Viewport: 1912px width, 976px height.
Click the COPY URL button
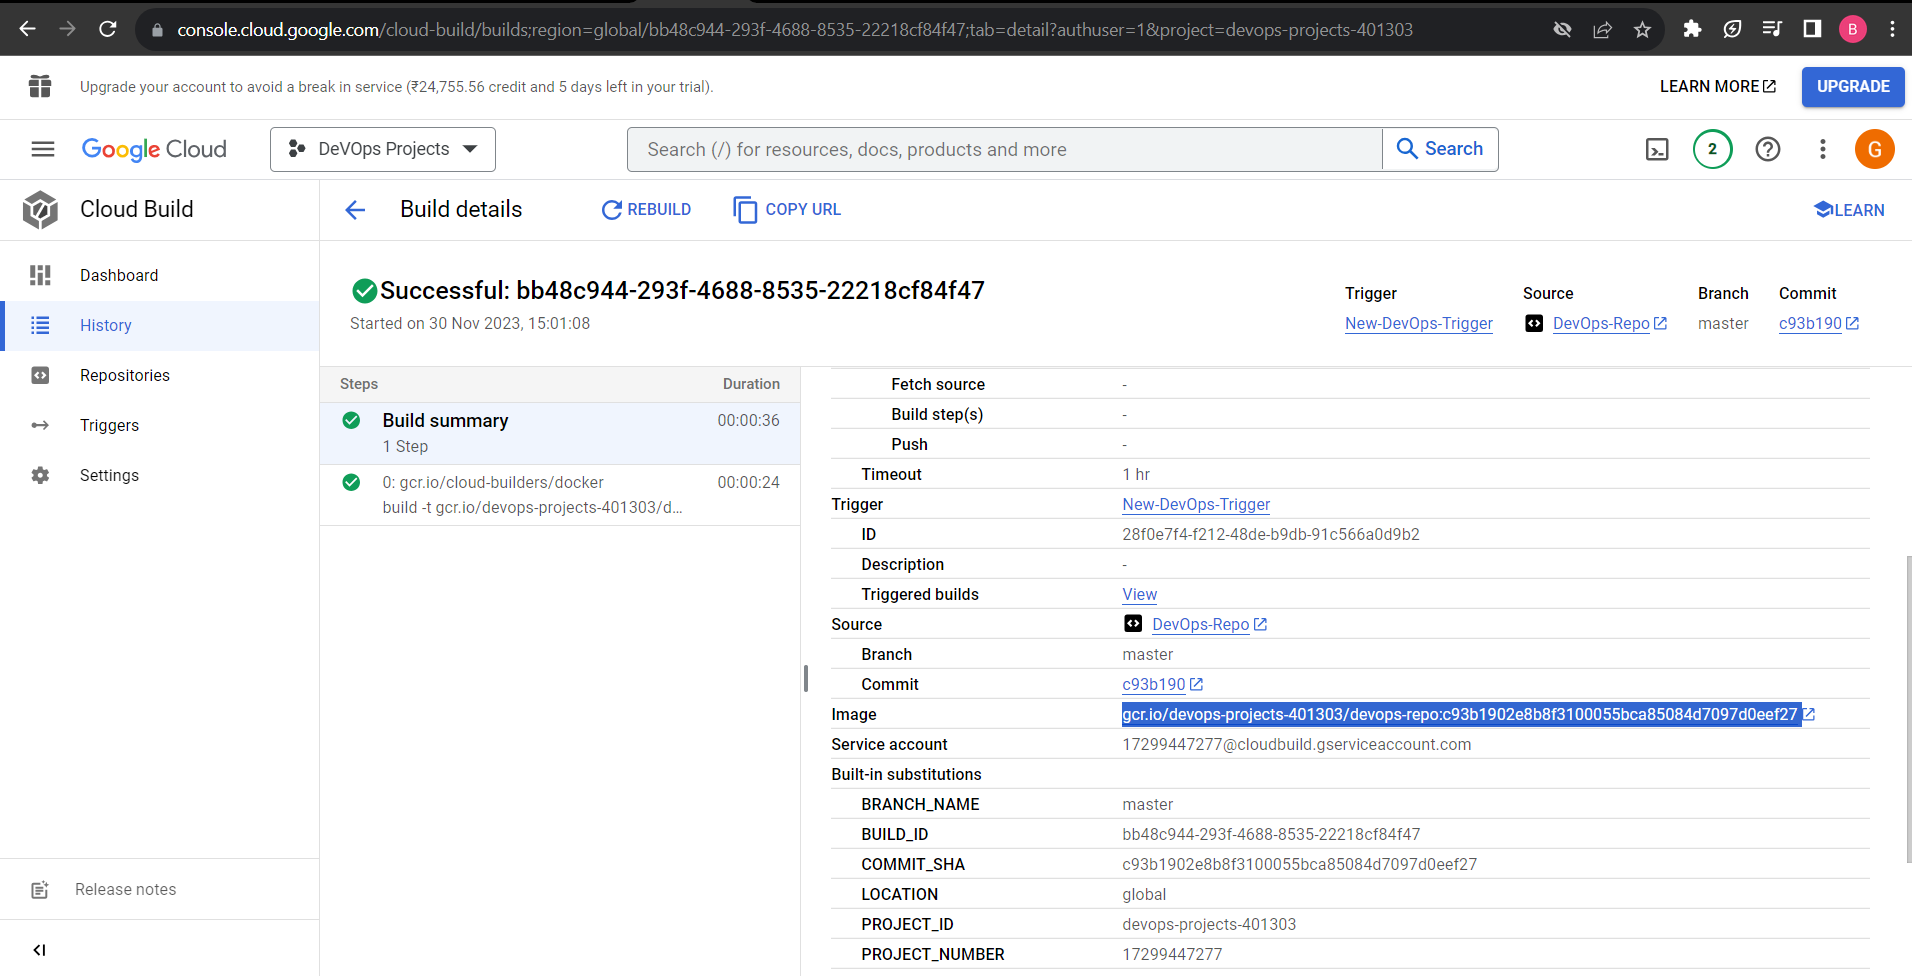(787, 210)
